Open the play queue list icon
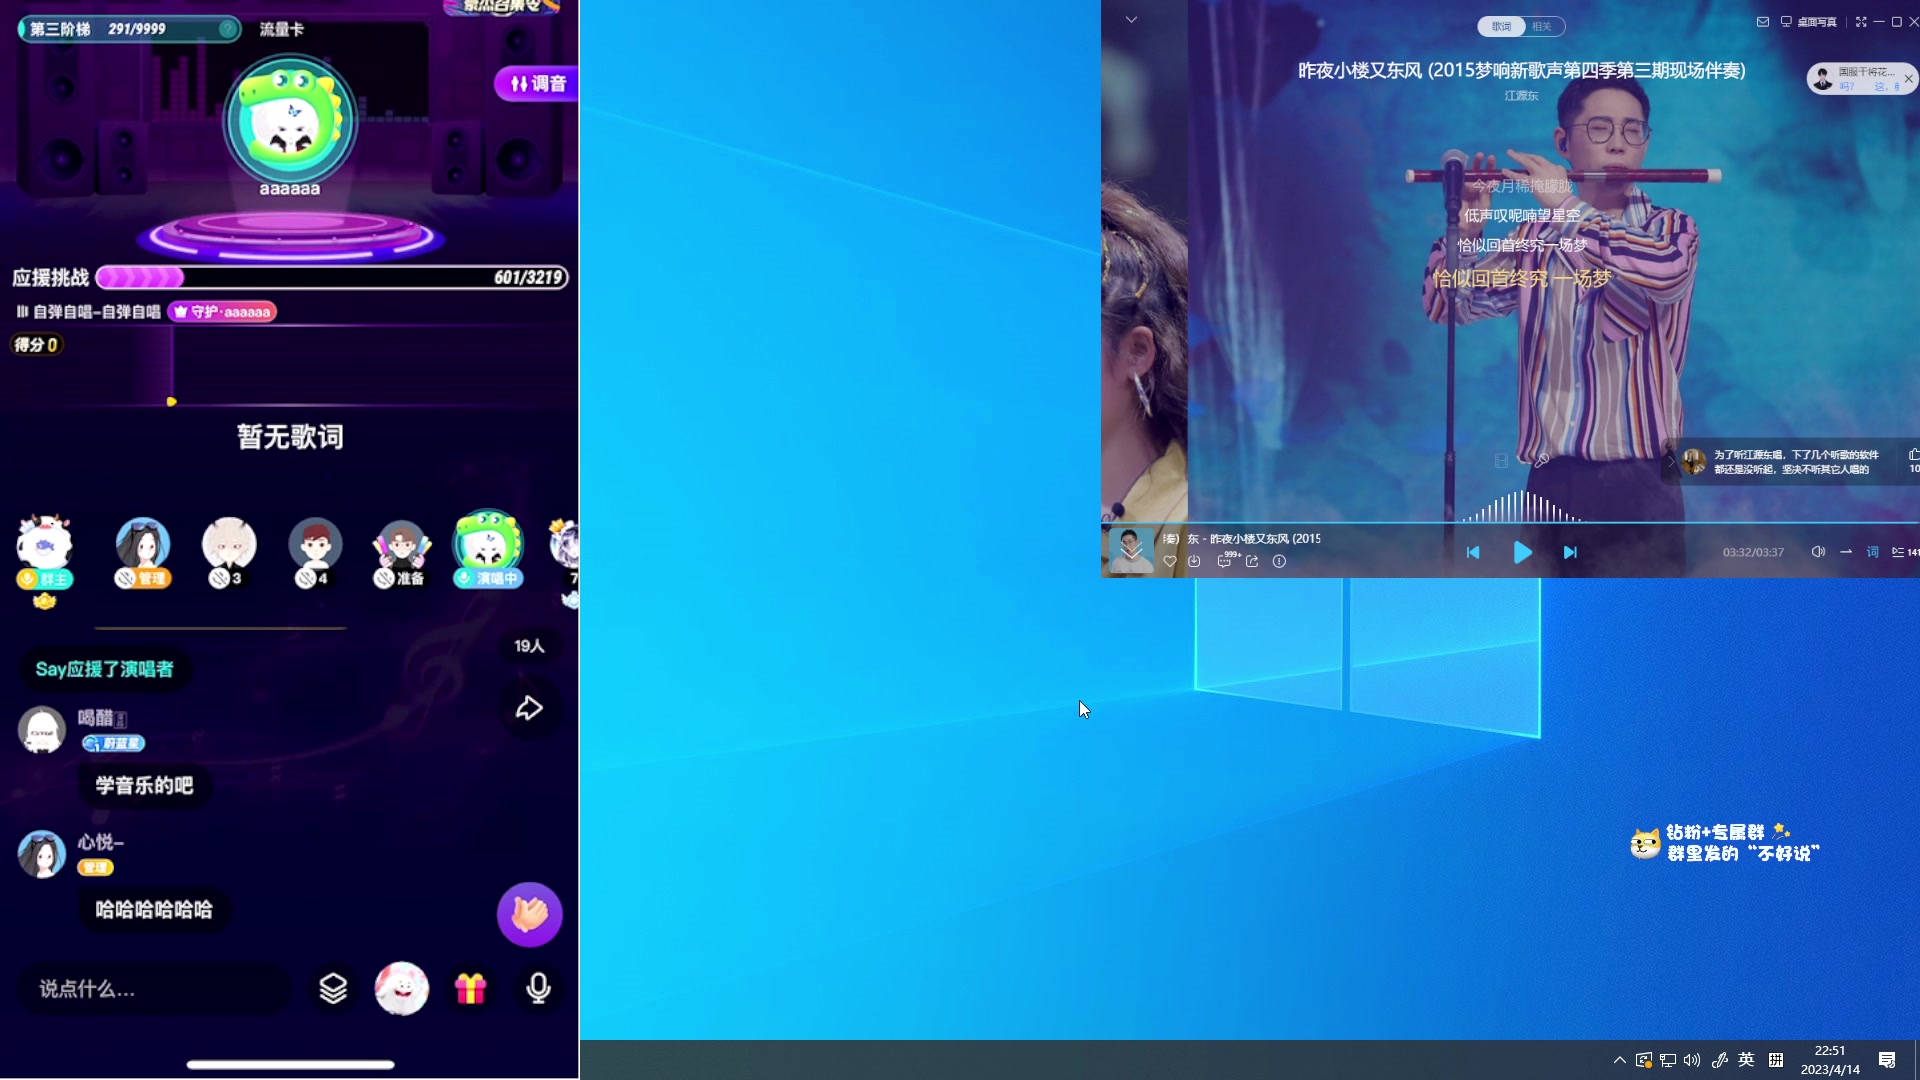 point(1899,552)
